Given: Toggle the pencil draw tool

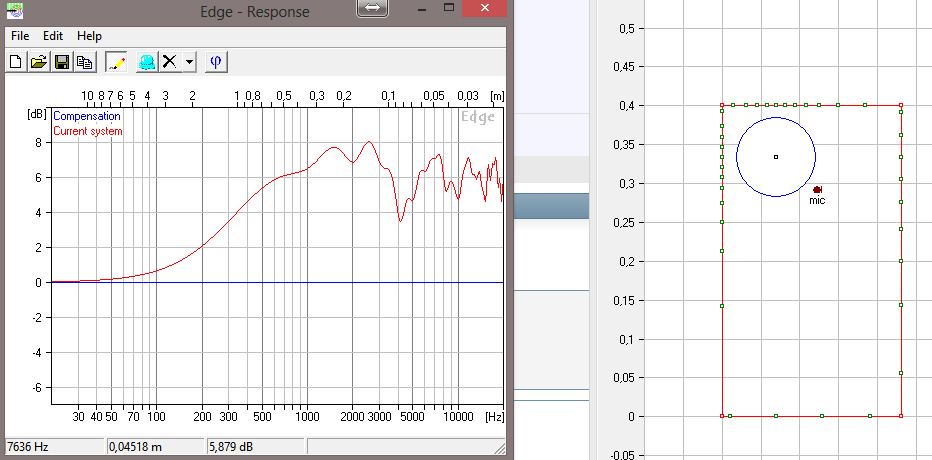Looking at the screenshot, I should tap(116, 62).
